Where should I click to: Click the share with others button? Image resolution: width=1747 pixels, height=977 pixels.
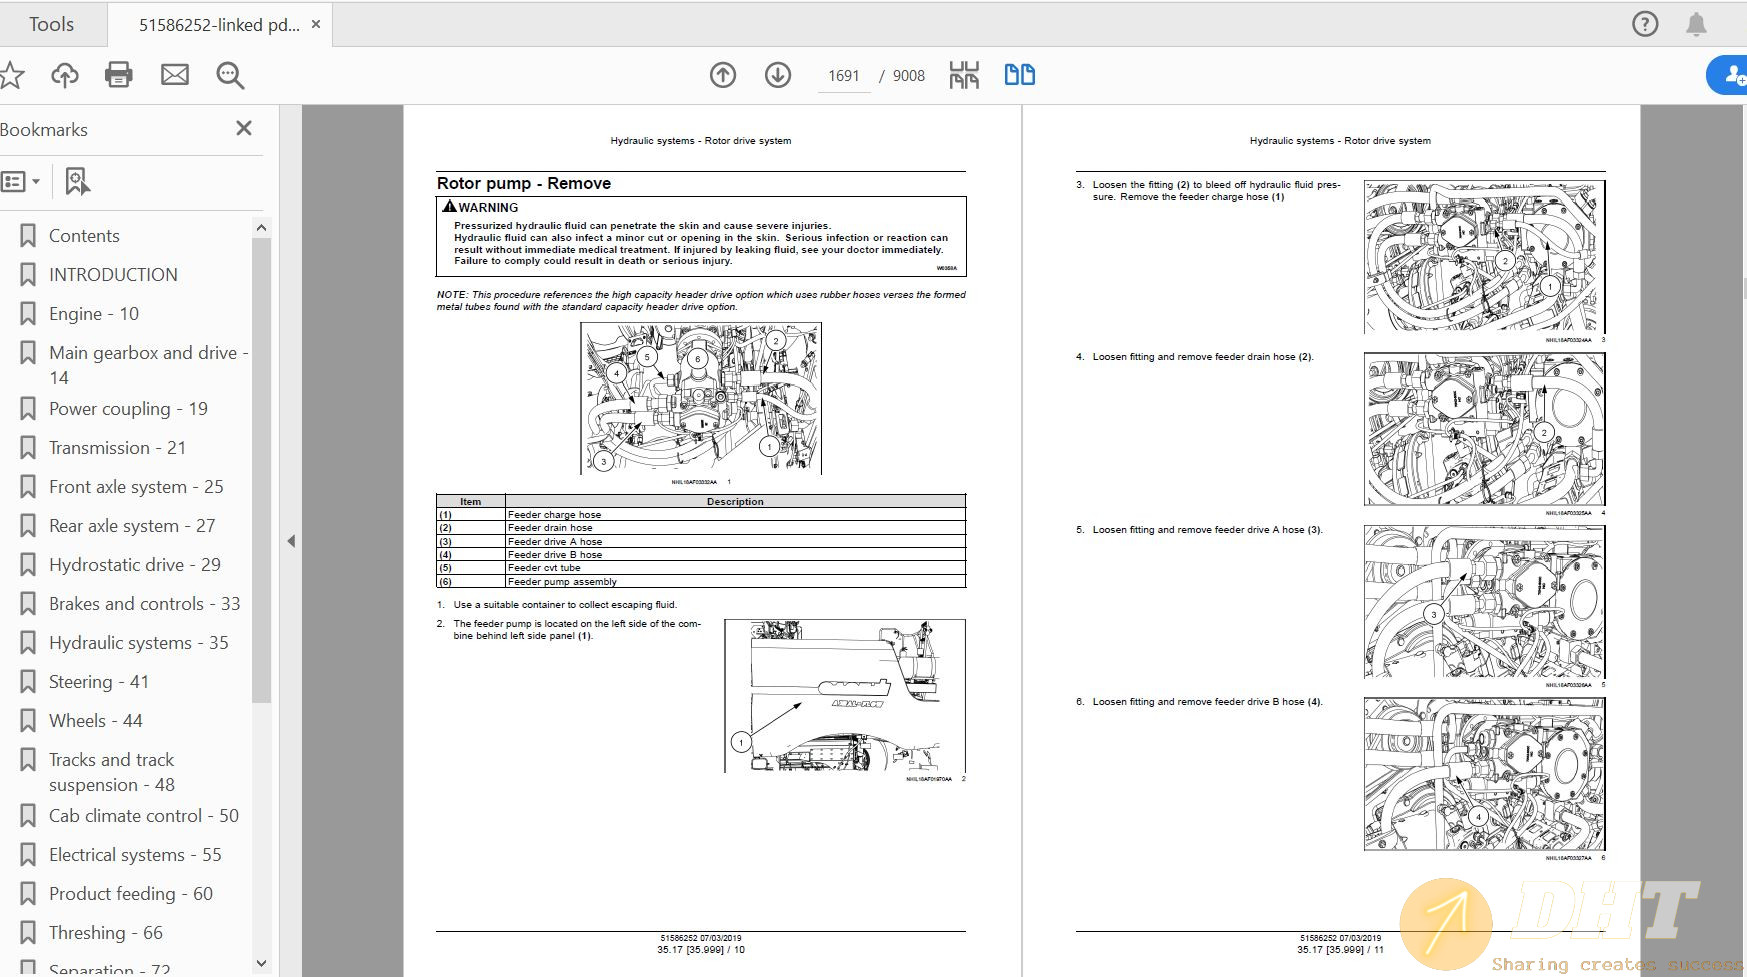[x=1728, y=75]
